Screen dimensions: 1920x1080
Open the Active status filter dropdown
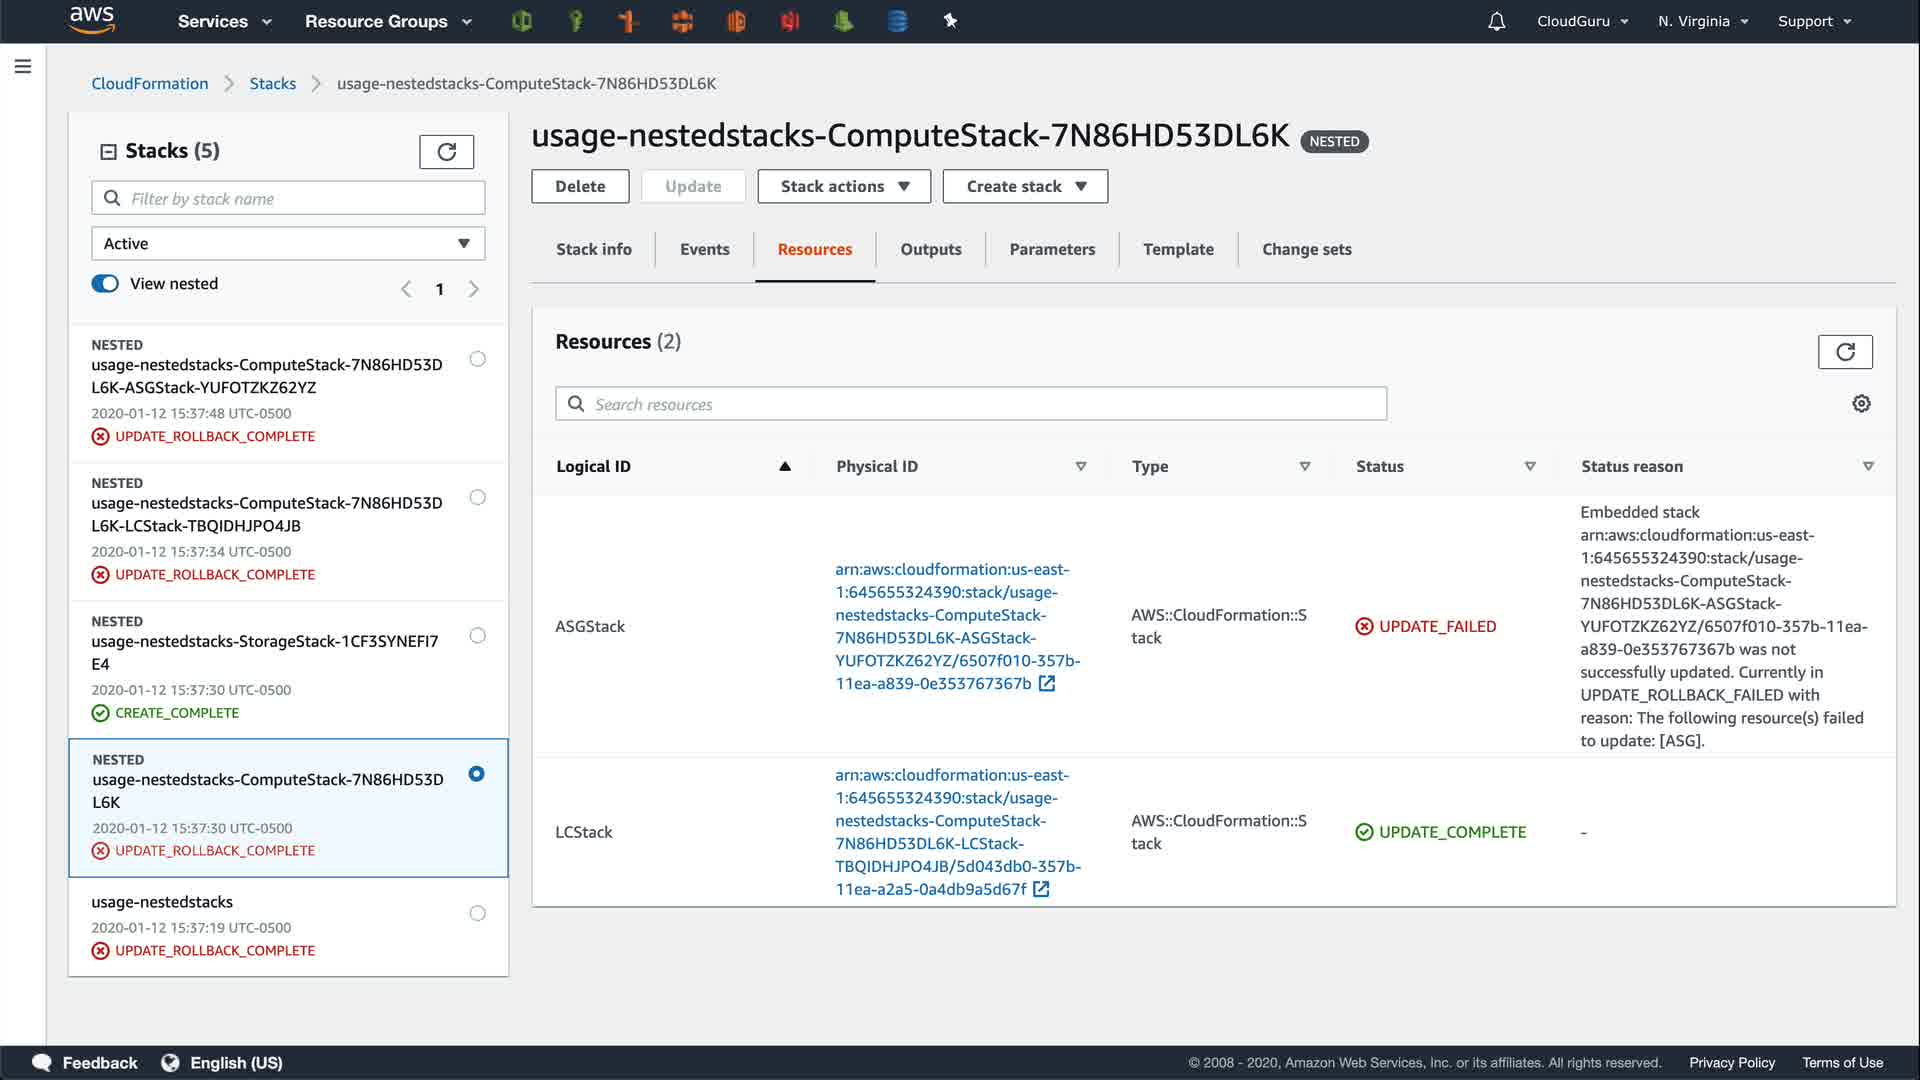pyautogui.click(x=288, y=244)
